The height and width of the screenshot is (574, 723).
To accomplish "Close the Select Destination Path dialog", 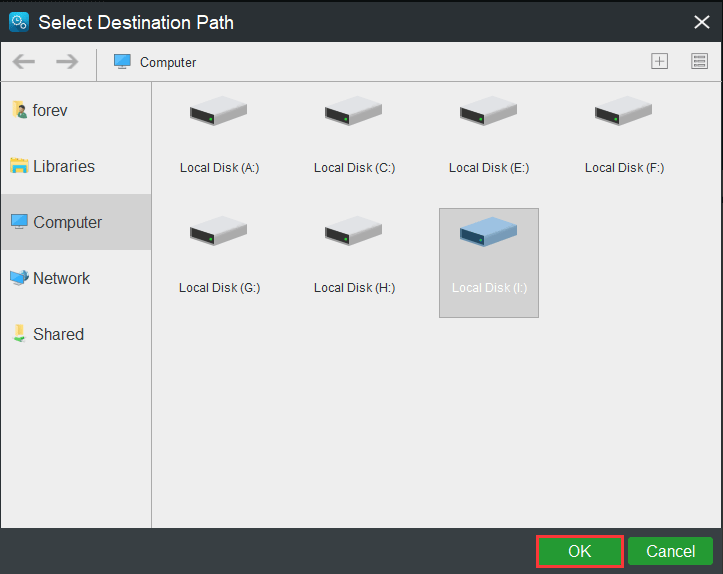I will 701,22.
